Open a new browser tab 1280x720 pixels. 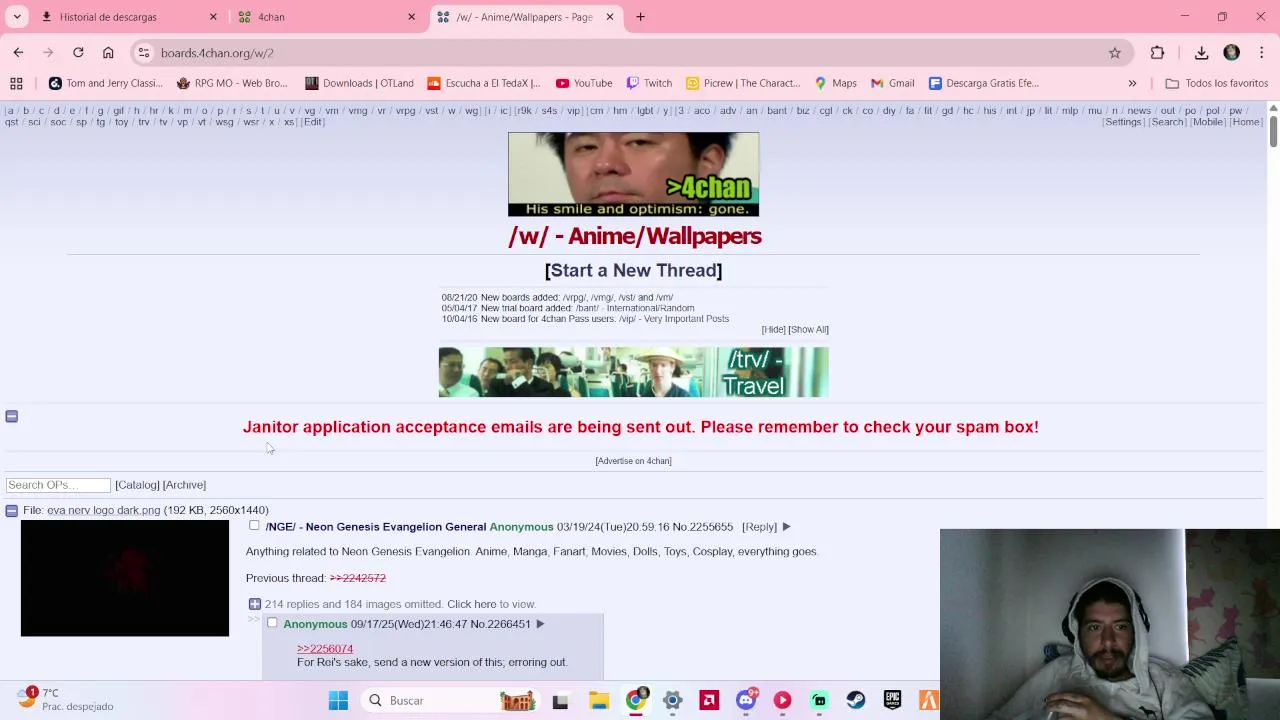point(640,17)
